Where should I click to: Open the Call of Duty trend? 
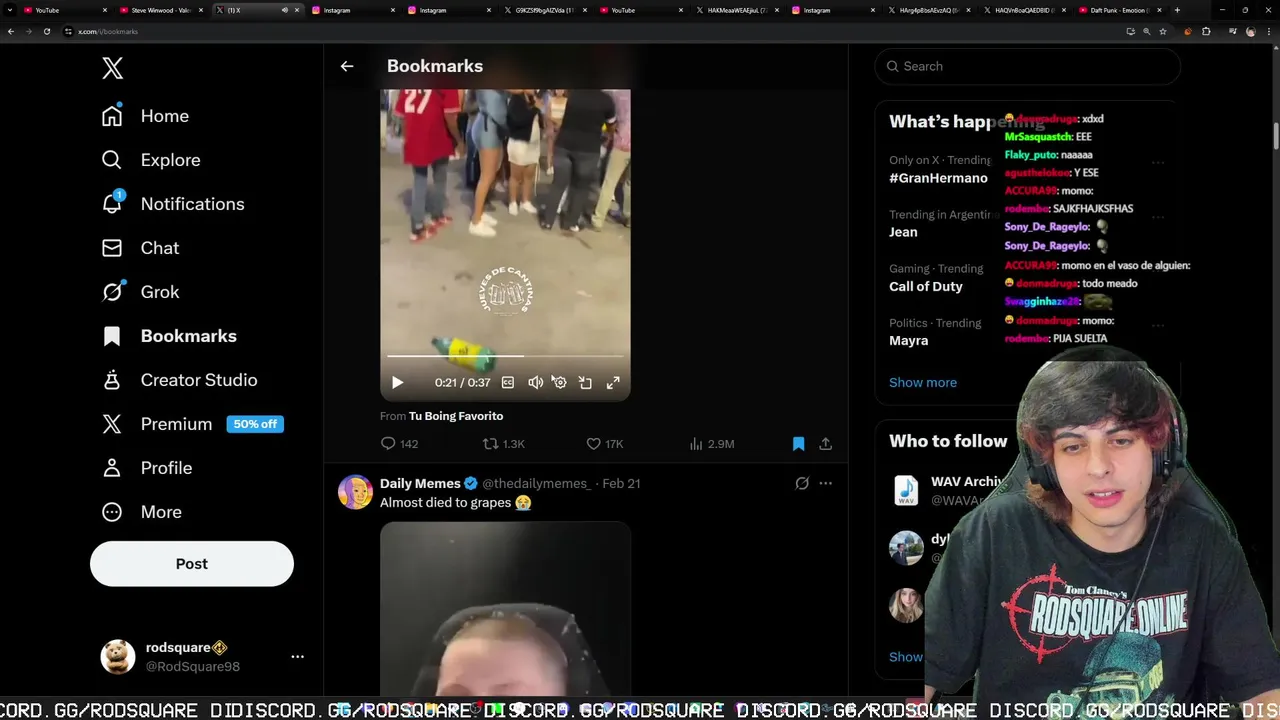926,286
